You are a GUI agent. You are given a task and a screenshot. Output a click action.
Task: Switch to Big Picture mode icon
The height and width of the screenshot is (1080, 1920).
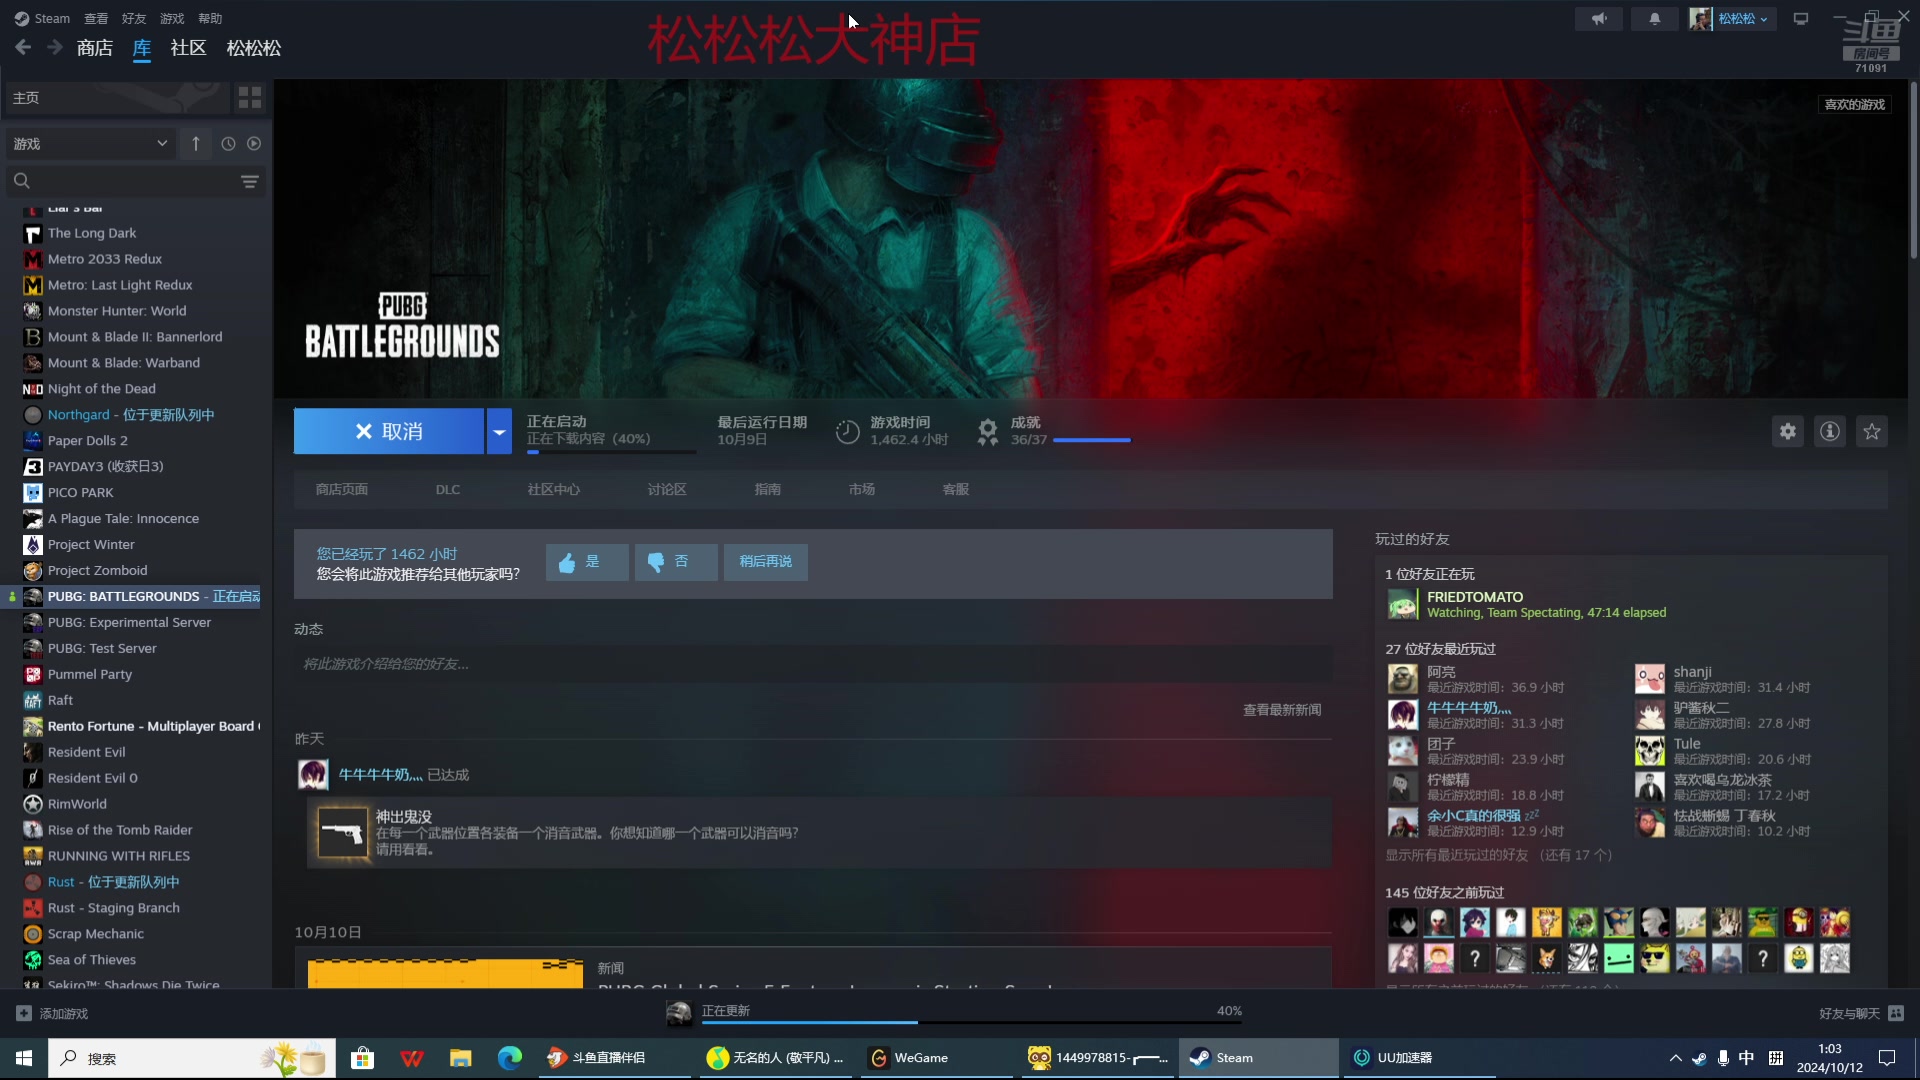1801,19
